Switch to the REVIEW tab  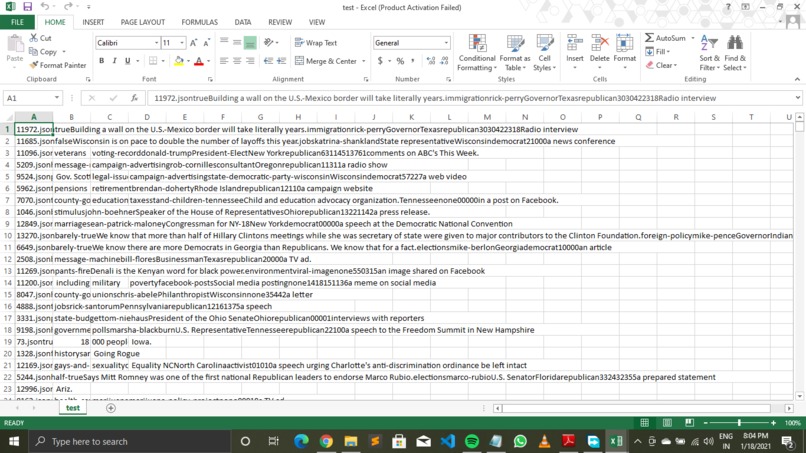[280, 22]
